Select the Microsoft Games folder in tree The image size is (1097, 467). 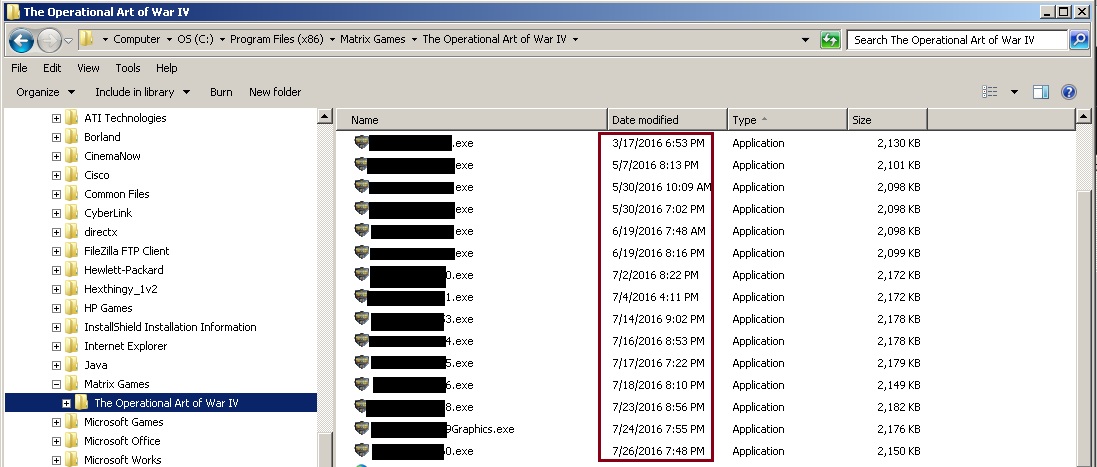(x=124, y=422)
